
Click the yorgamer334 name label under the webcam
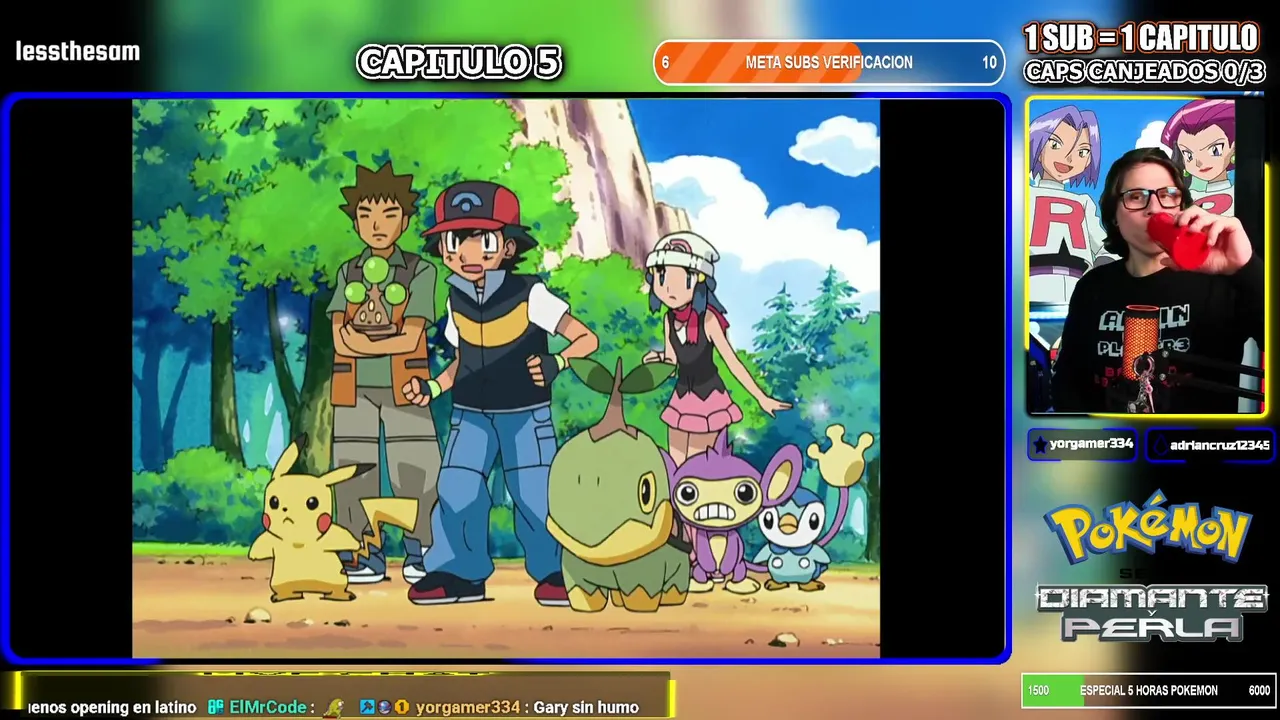point(1091,444)
